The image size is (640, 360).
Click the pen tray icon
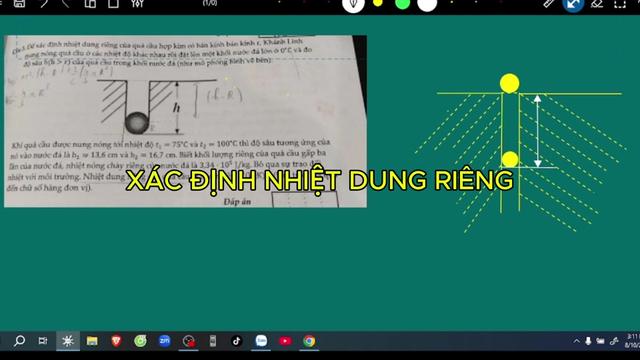coord(614,341)
